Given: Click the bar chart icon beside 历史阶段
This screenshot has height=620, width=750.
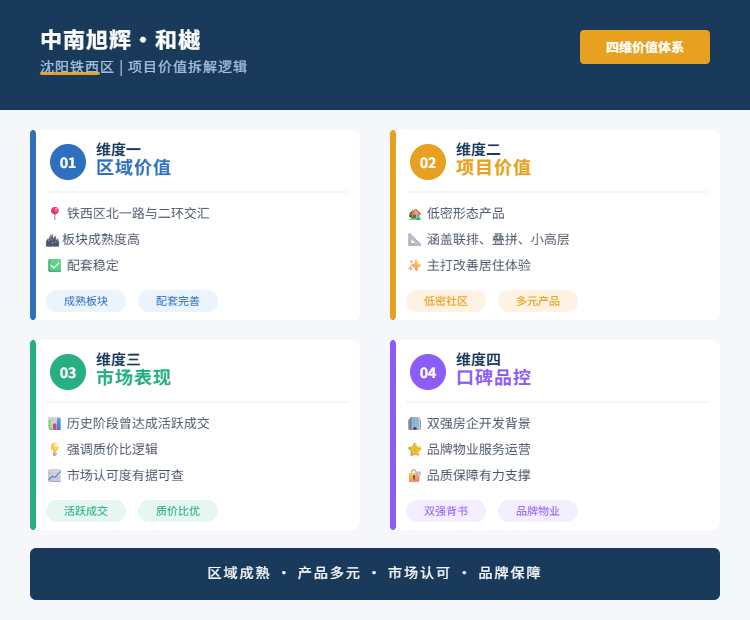Looking at the screenshot, I should click(55, 423).
